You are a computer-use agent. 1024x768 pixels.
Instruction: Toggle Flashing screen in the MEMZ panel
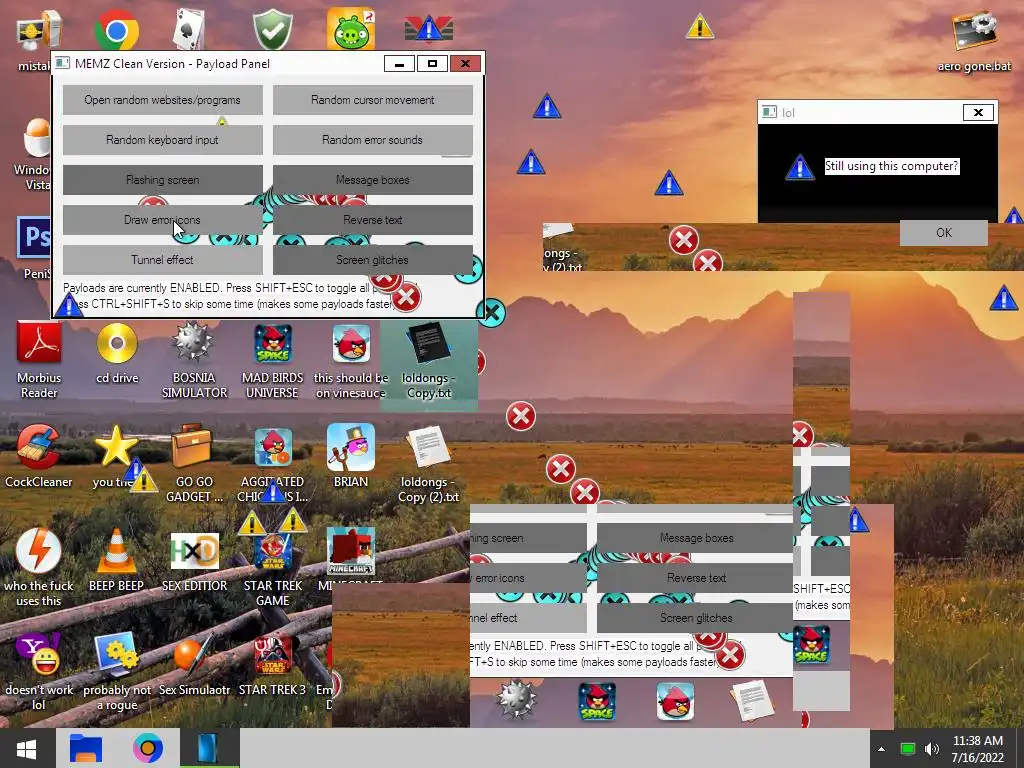[163, 180]
